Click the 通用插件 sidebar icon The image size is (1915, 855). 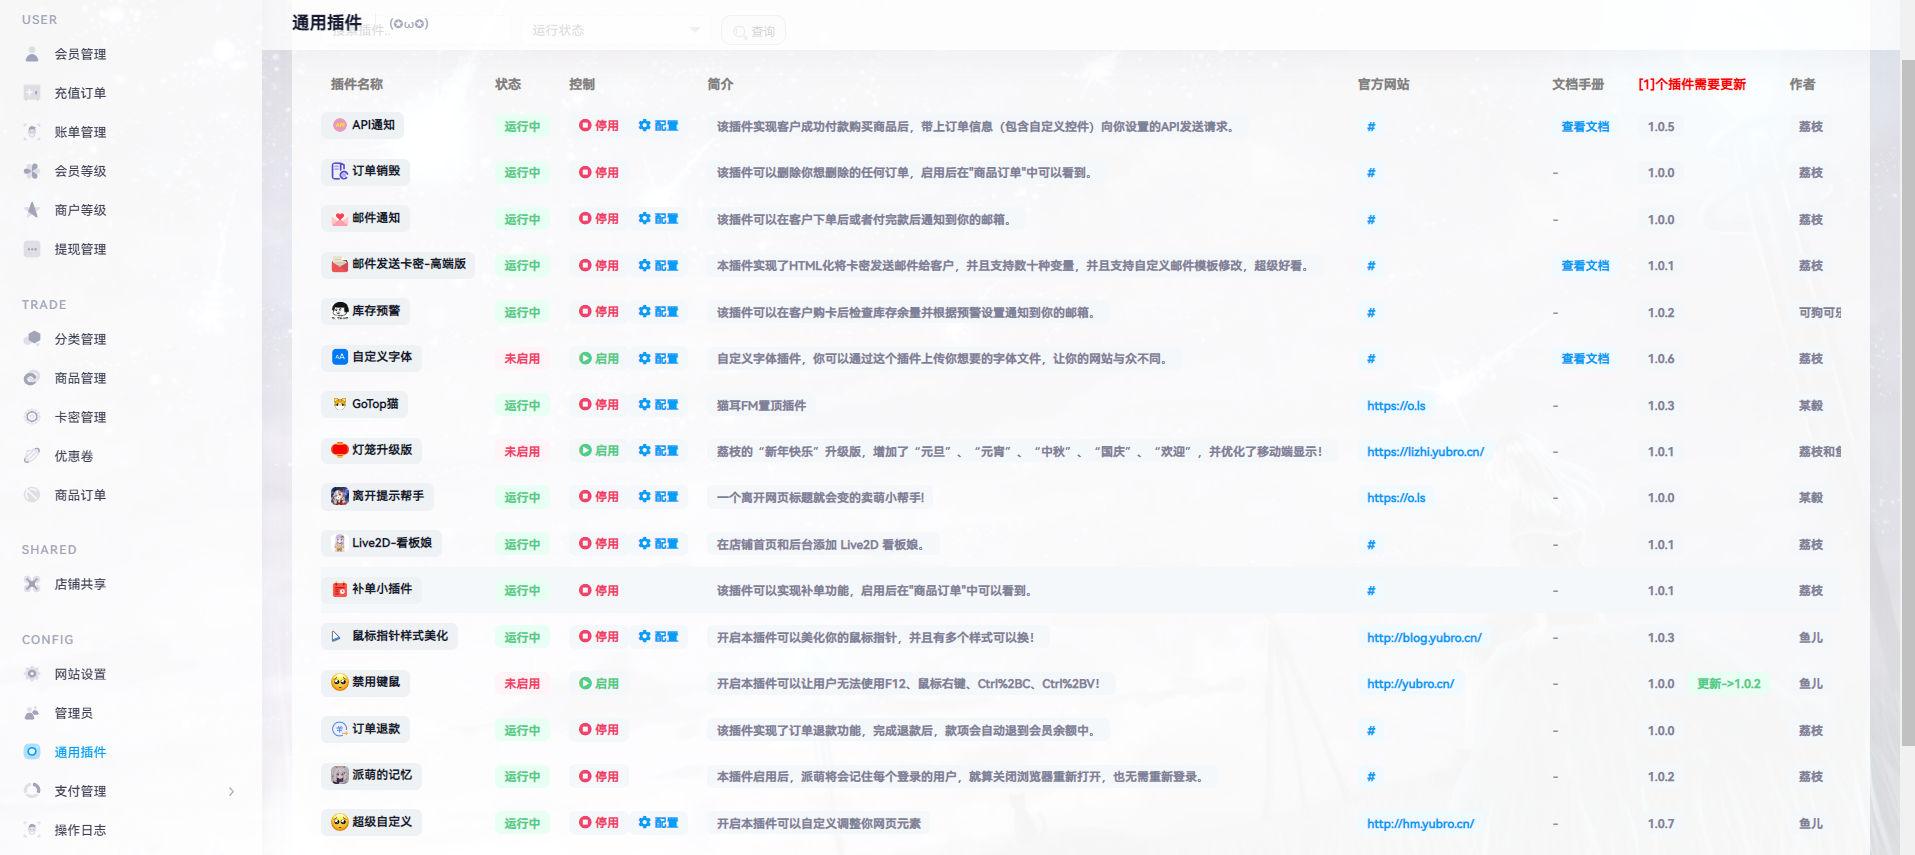click(x=32, y=752)
